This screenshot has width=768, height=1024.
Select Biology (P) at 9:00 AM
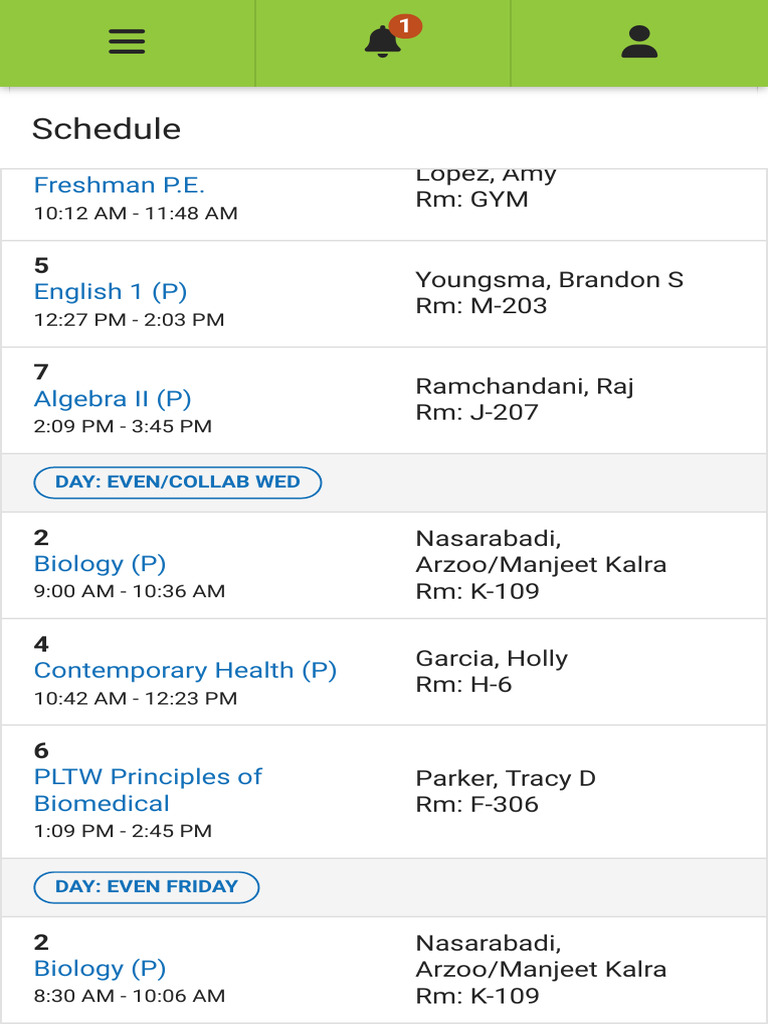pyautogui.click(x=100, y=564)
